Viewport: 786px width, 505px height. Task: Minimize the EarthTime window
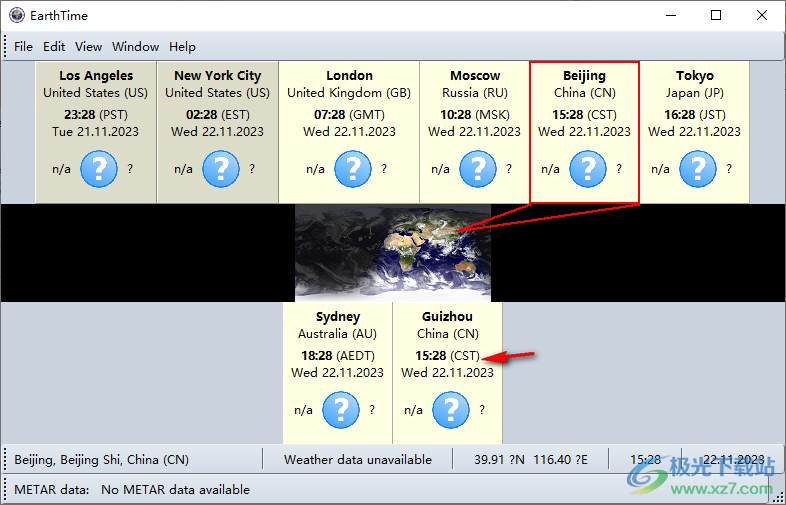[x=671, y=16]
